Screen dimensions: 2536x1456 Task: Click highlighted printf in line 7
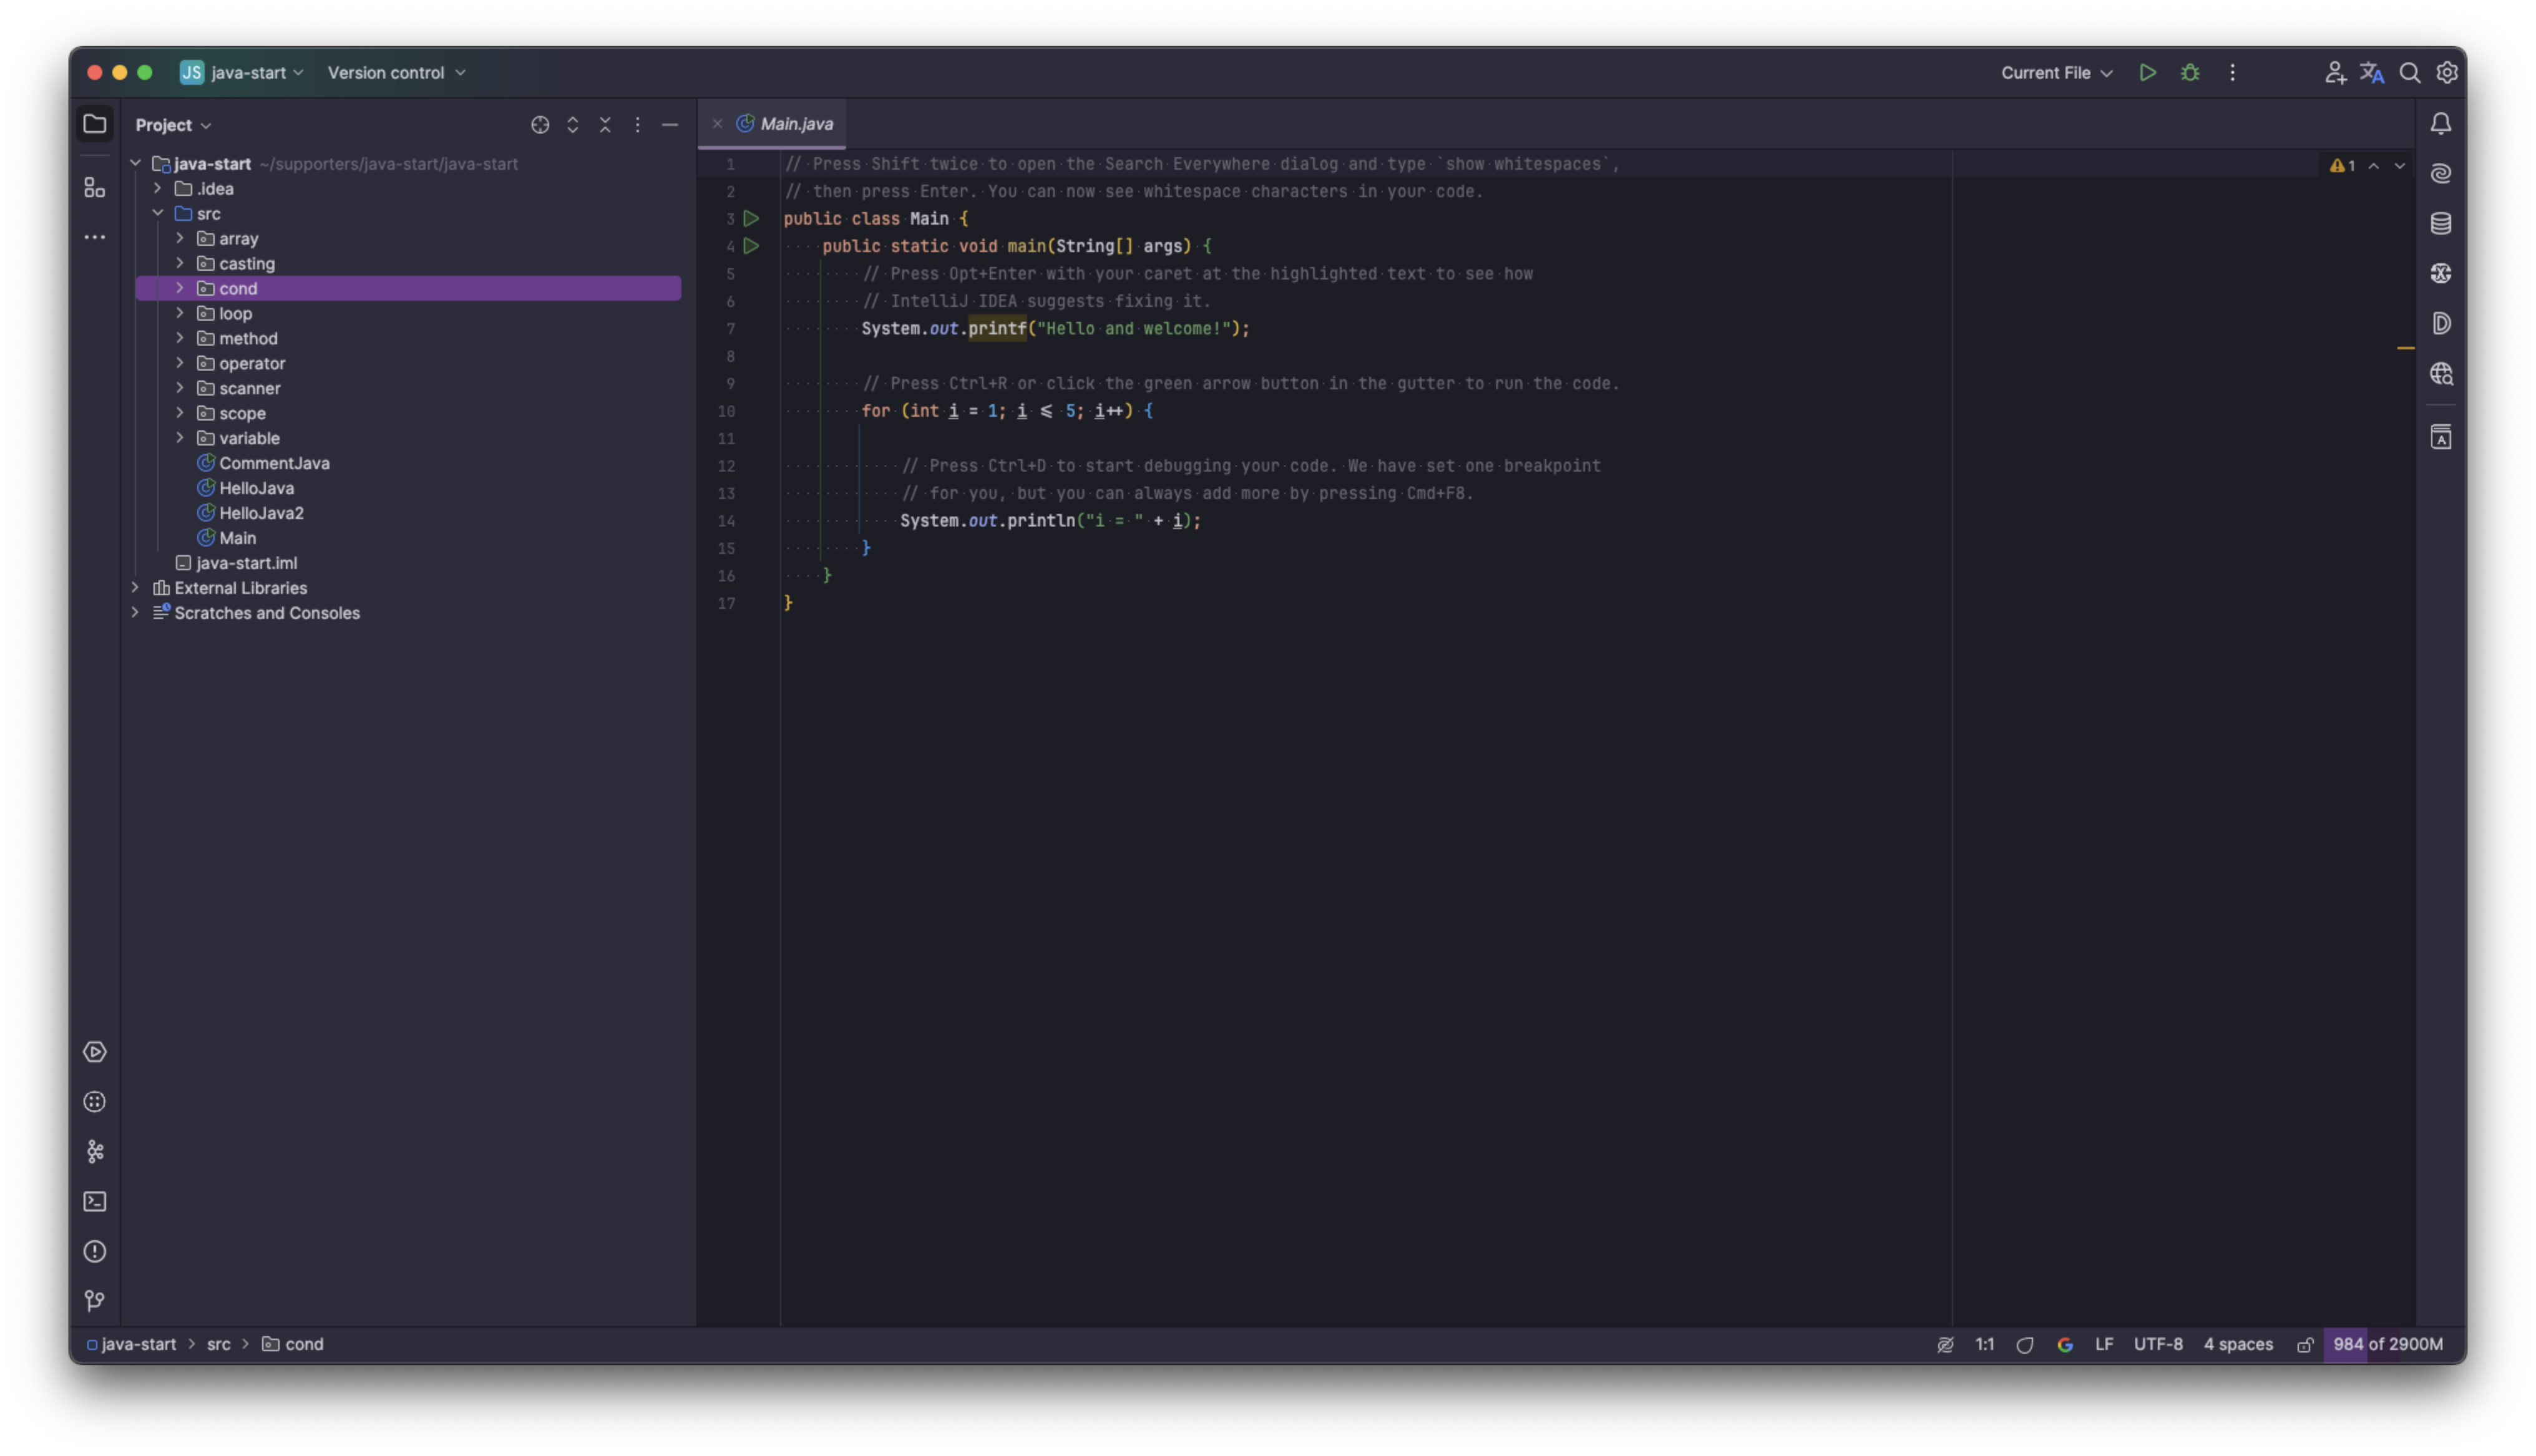[x=997, y=328]
